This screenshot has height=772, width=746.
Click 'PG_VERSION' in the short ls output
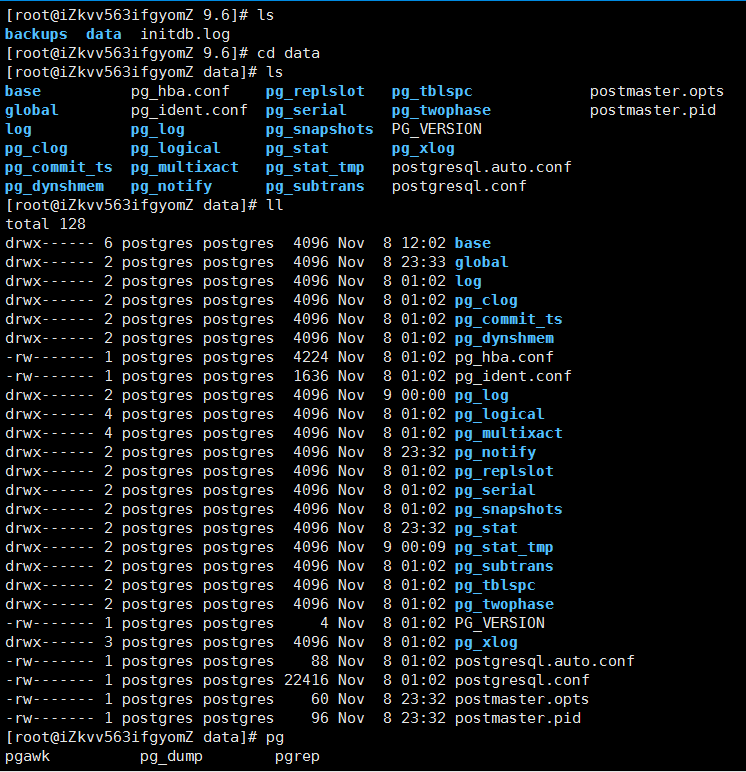[x=437, y=129]
